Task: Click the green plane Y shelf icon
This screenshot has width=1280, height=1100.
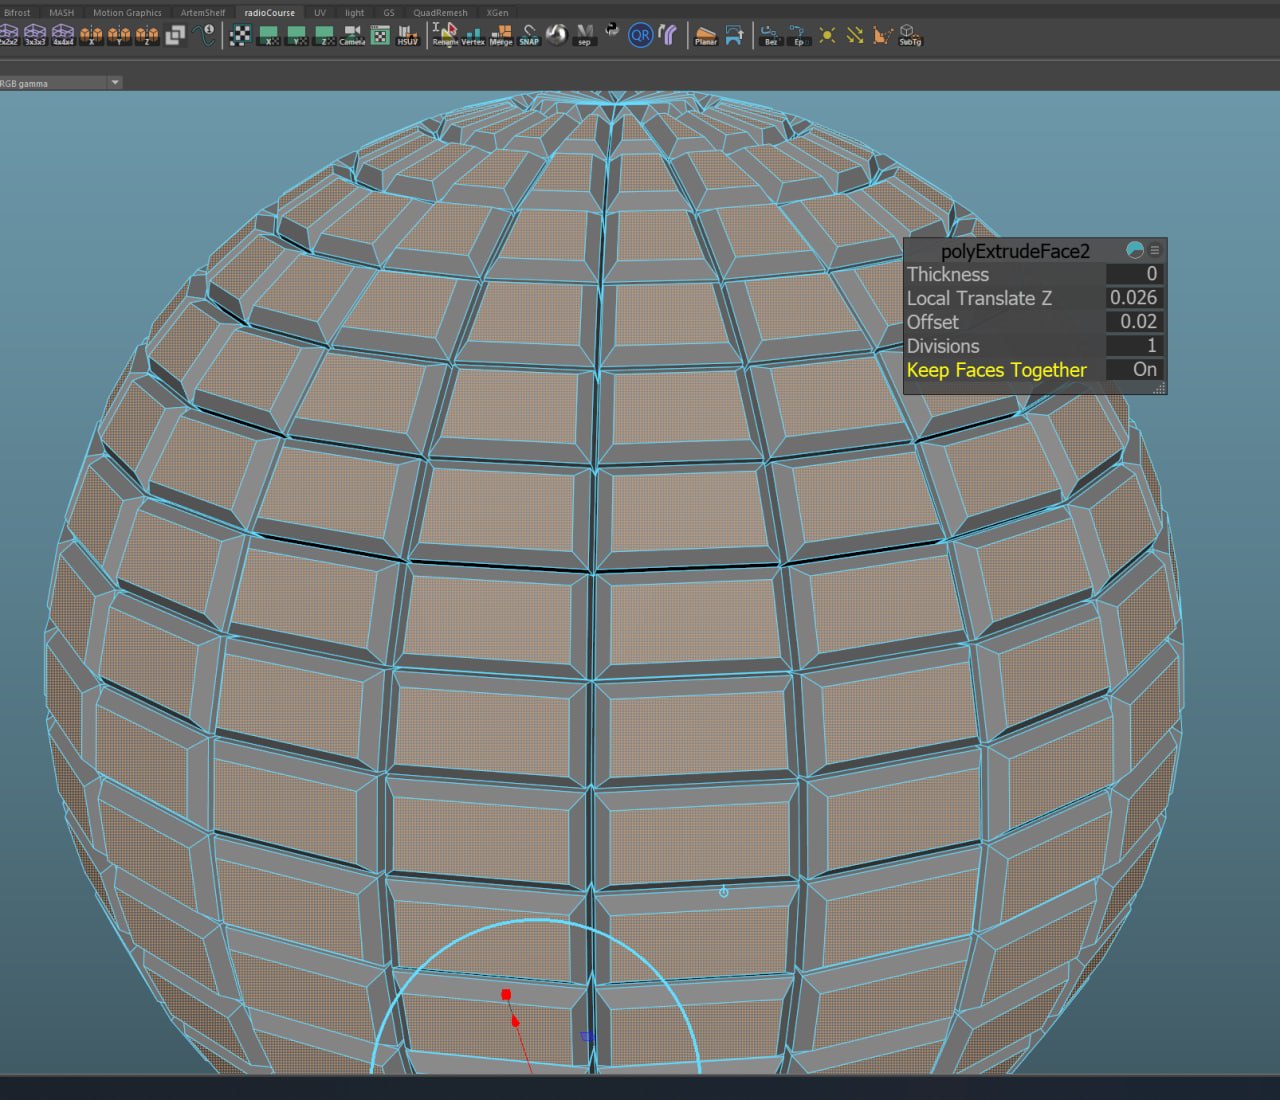Action: [297, 35]
